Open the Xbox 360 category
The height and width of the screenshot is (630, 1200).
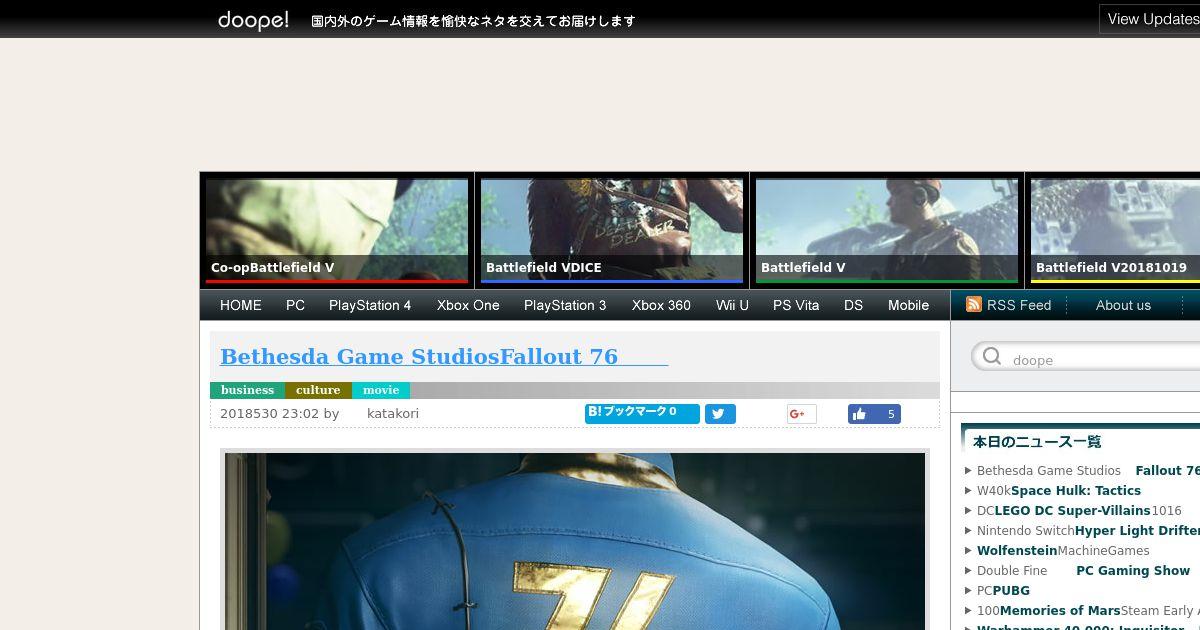pos(661,305)
